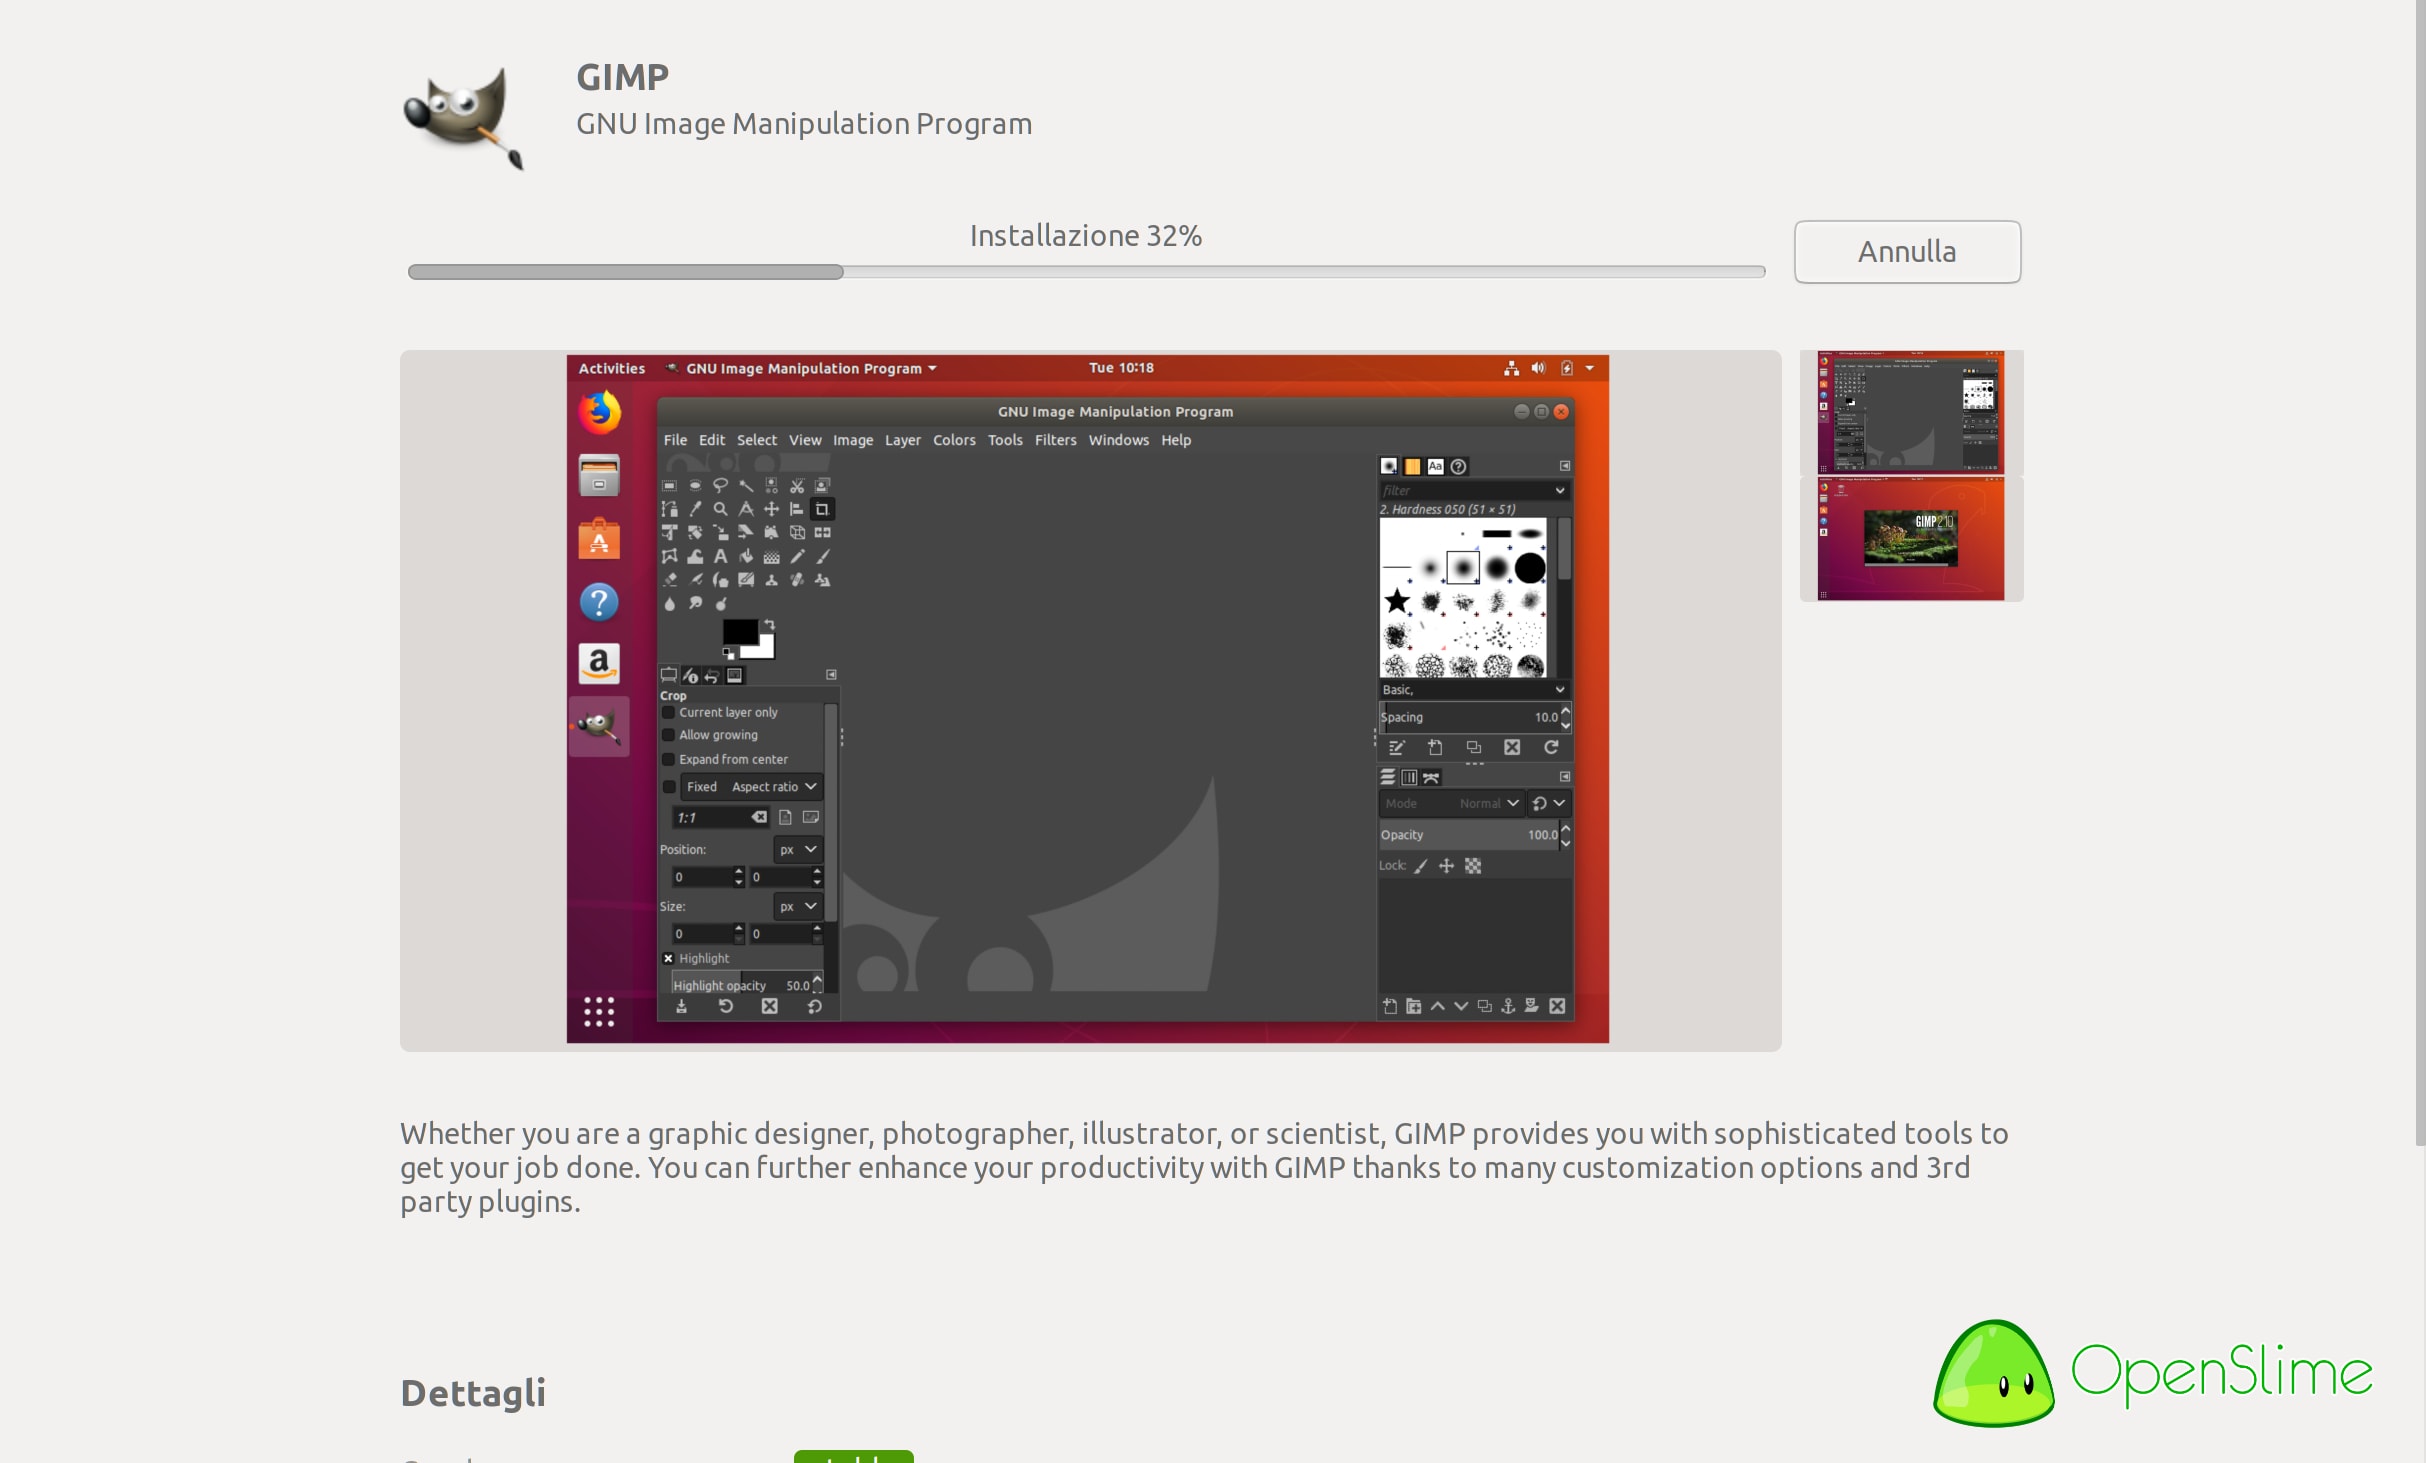2426x1463 pixels.
Task: Click the page's vertical scrollbar
Action: (2419, 575)
